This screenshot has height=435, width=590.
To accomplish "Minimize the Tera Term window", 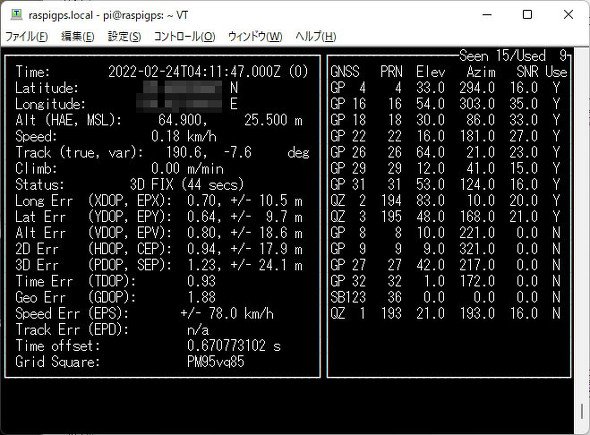I will (487, 15).
